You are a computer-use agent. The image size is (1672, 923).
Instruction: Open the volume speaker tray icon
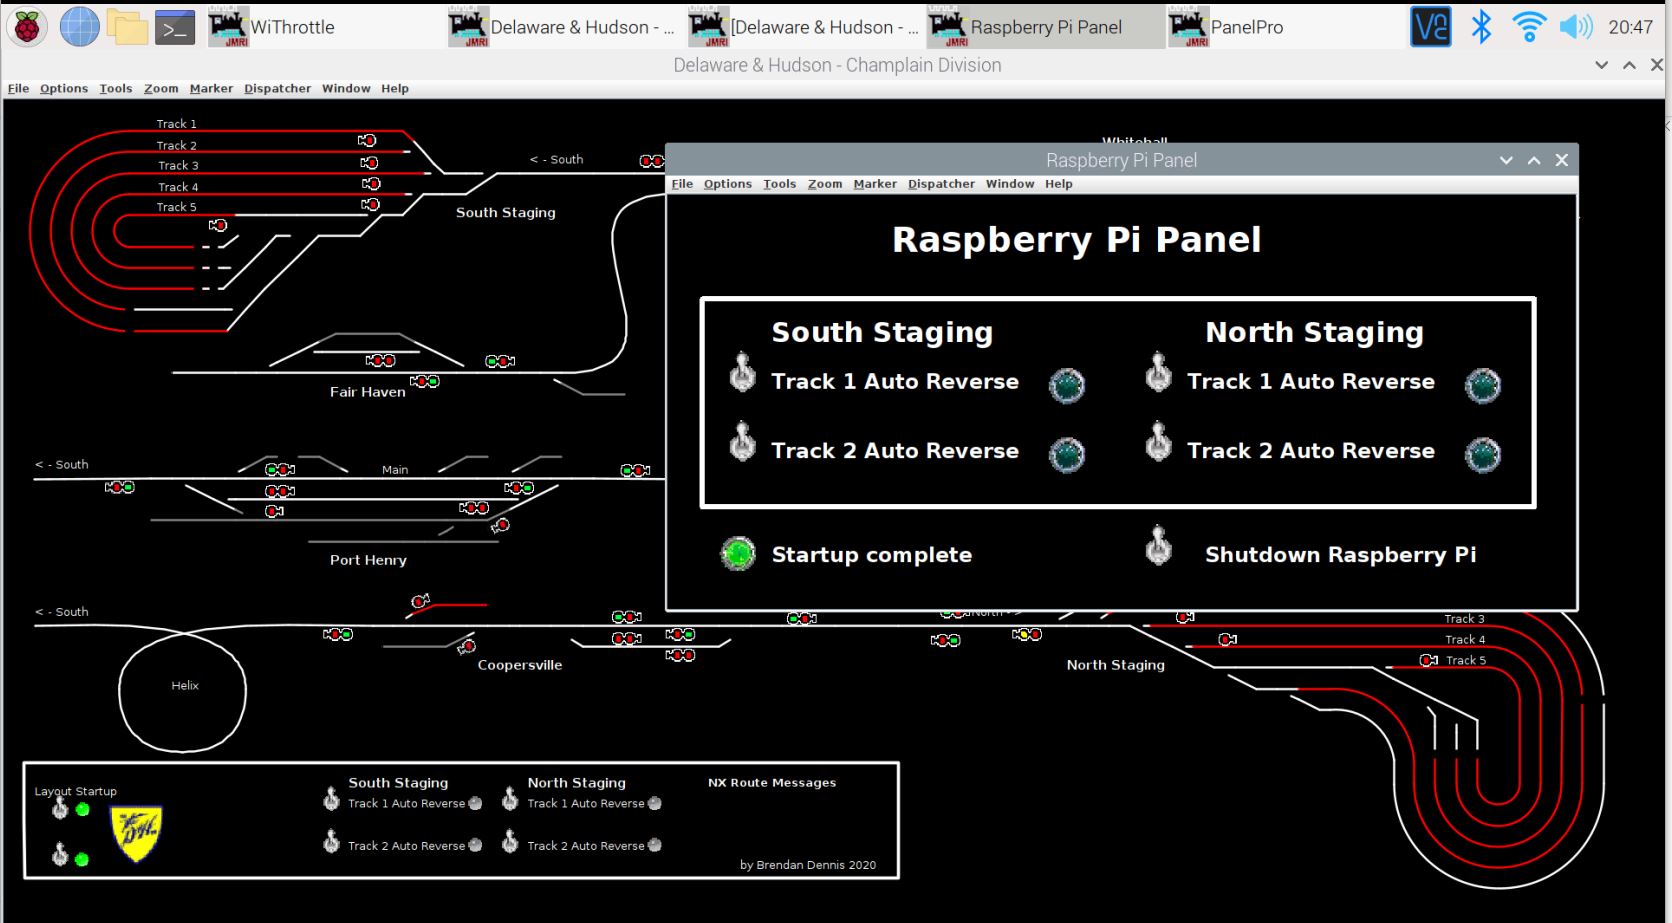[x=1576, y=27]
